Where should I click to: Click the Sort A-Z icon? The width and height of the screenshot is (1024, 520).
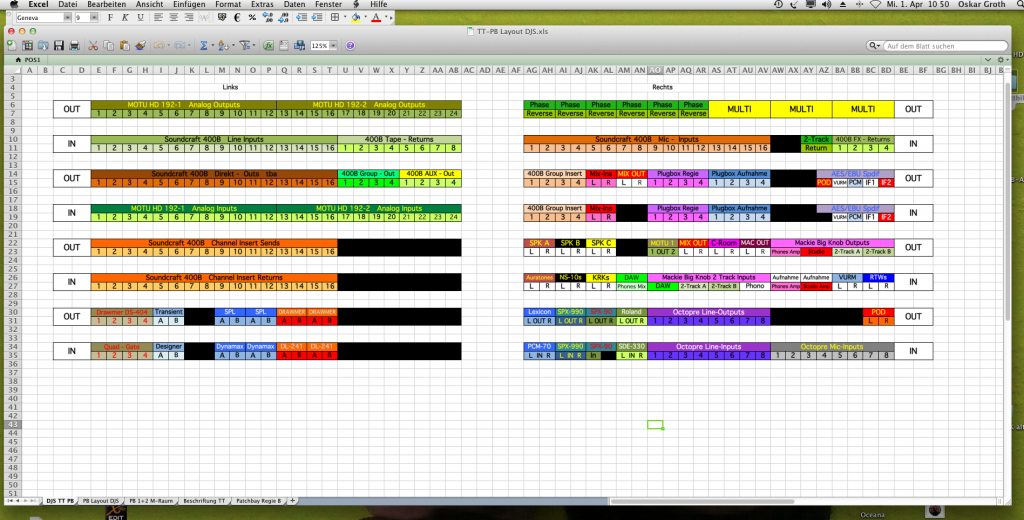click(223, 46)
